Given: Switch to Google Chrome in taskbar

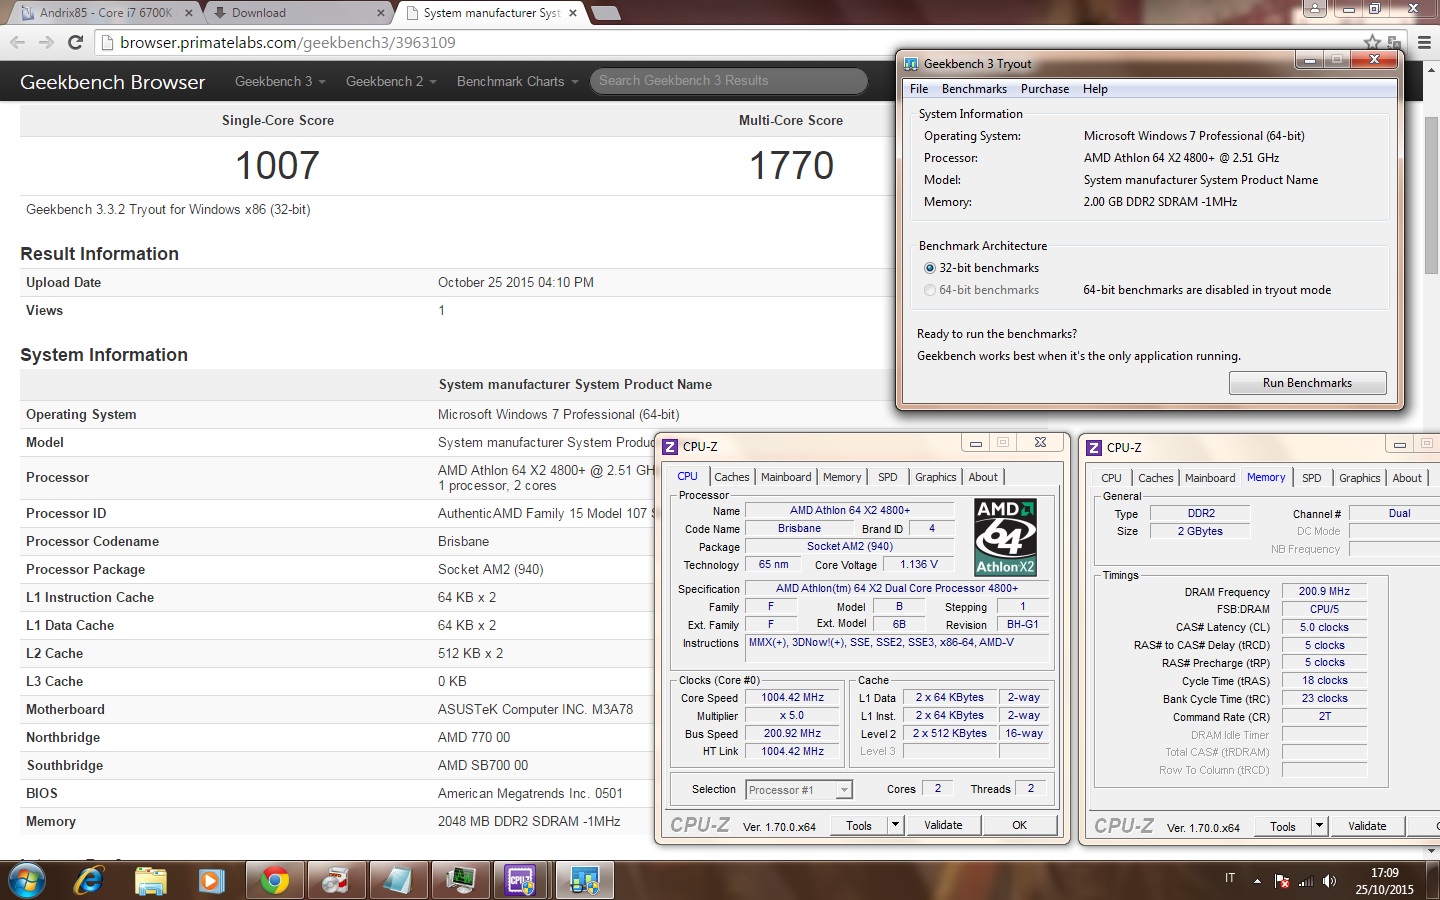Looking at the screenshot, I should point(274,881).
